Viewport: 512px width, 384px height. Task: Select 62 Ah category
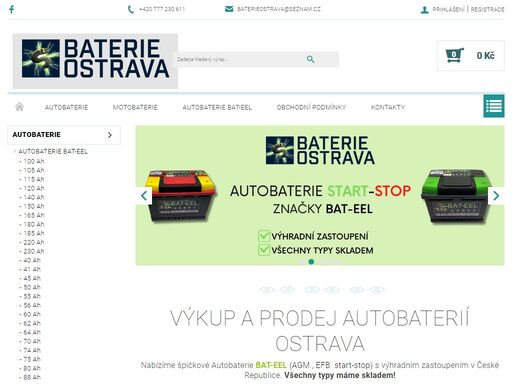pos(32,323)
